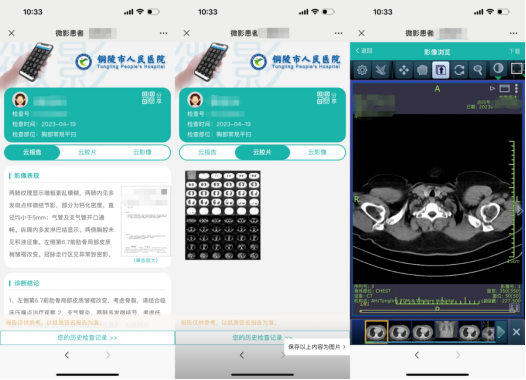Click the slice slider below the CT image
This screenshot has height=380, width=526.
coord(436,311)
